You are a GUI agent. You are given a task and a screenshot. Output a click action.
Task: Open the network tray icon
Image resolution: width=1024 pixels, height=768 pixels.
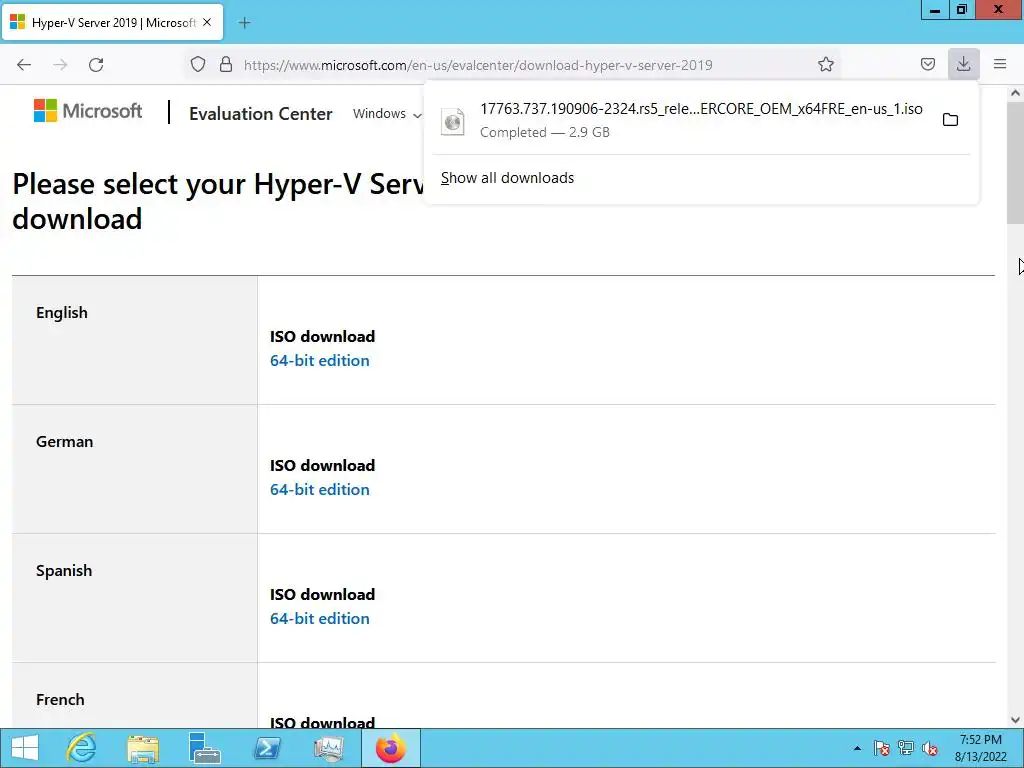906,748
